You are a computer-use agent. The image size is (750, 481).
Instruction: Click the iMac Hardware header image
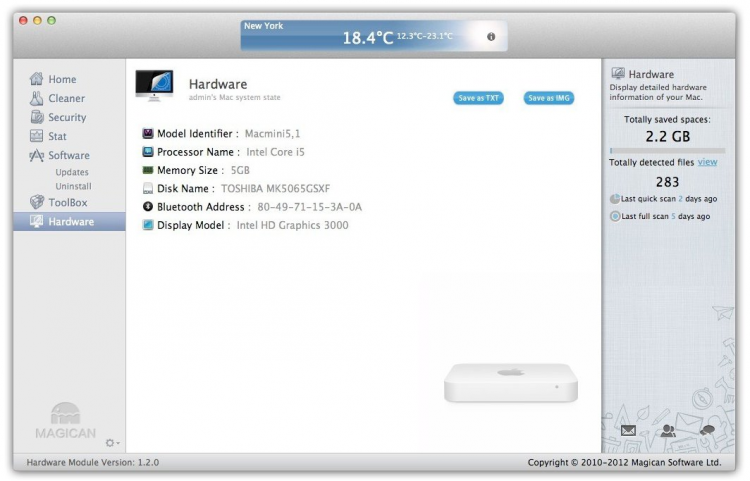[x=154, y=86]
